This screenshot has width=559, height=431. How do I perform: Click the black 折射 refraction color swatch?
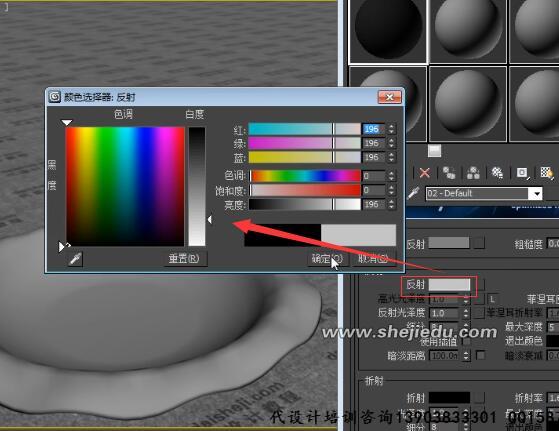[x=449, y=397]
